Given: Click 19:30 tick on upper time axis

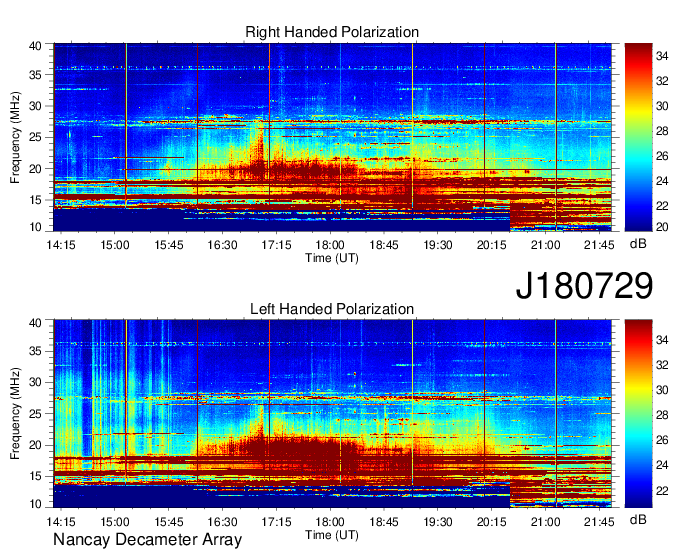Looking at the screenshot, I should [x=438, y=245].
